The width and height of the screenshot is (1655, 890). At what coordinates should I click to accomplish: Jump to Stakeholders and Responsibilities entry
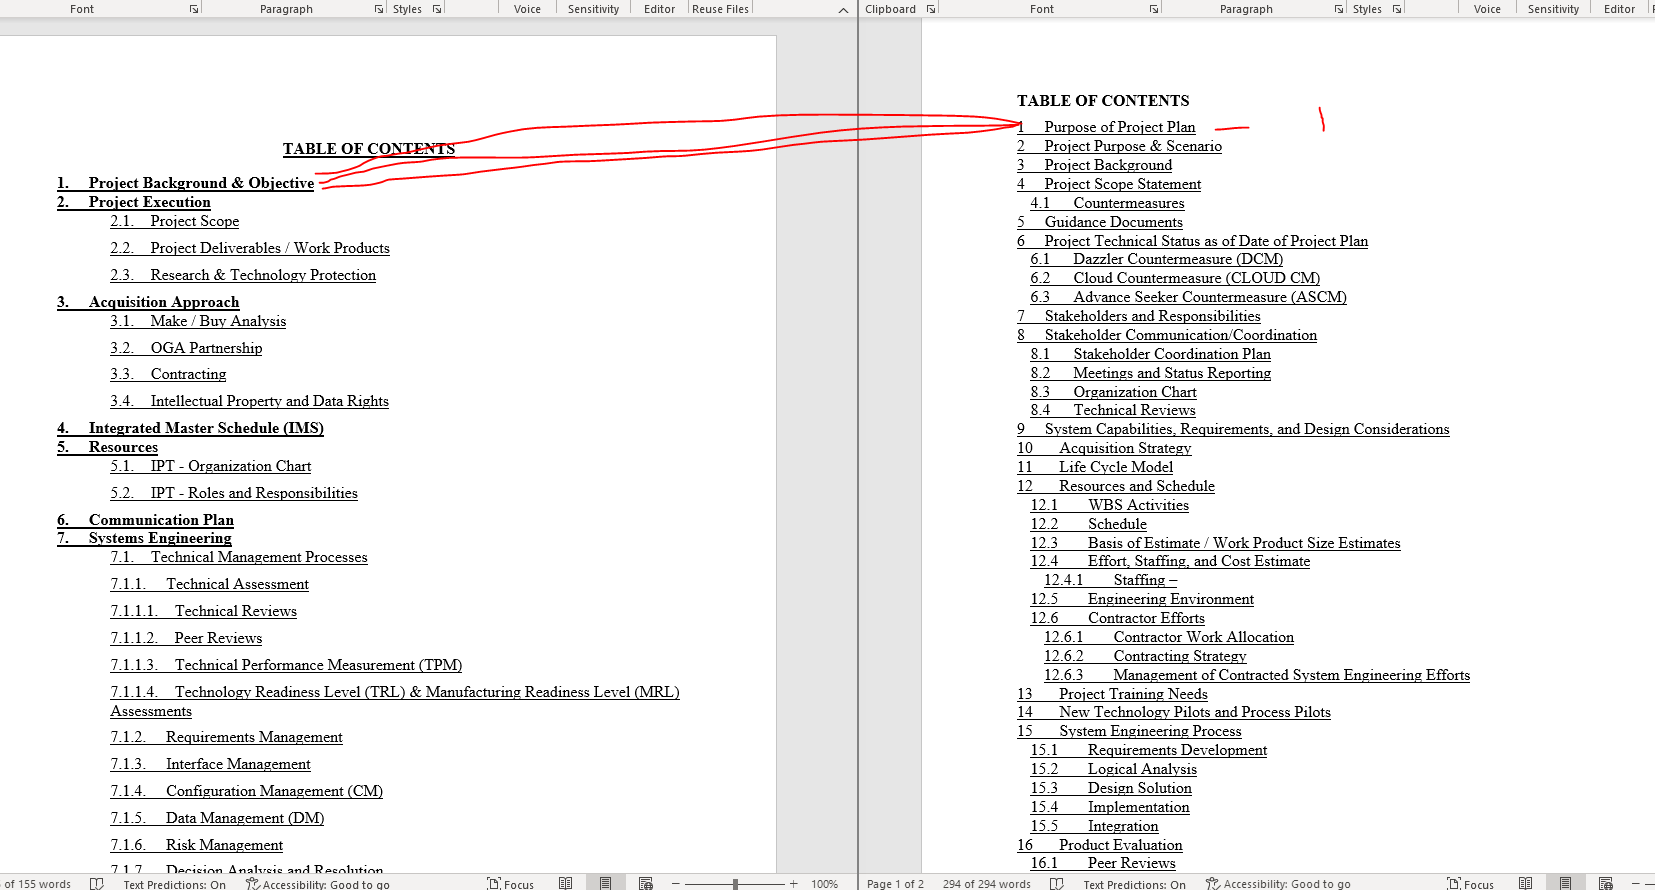pos(1139,316)
